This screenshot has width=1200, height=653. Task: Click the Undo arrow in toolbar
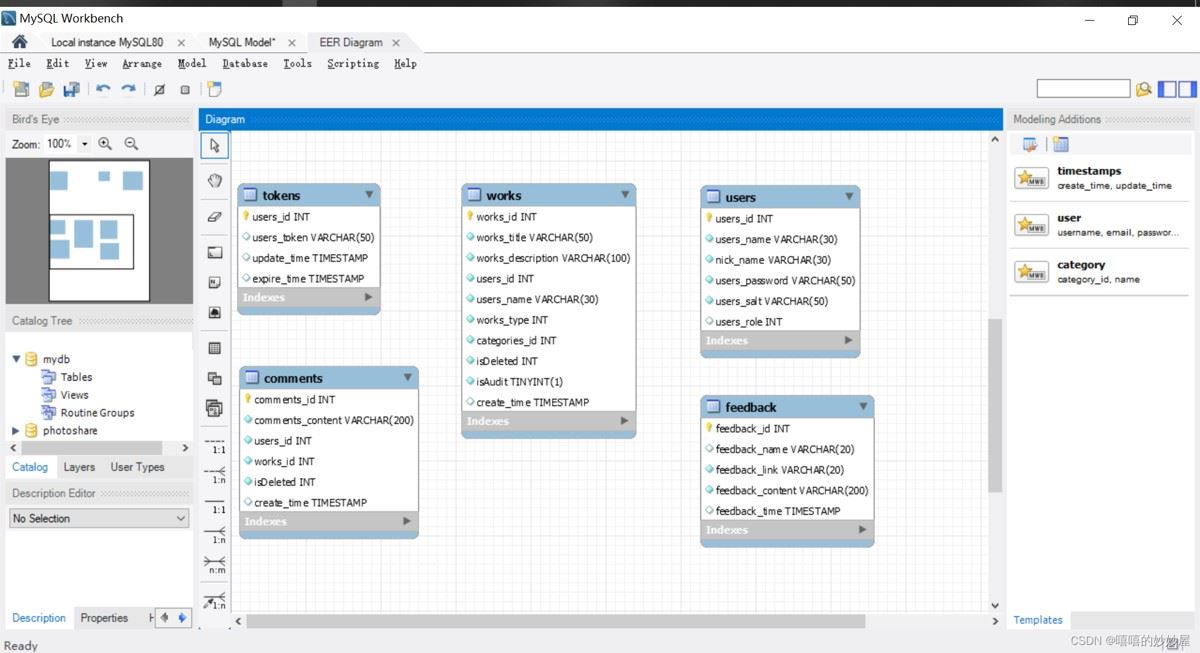(103, 90)
